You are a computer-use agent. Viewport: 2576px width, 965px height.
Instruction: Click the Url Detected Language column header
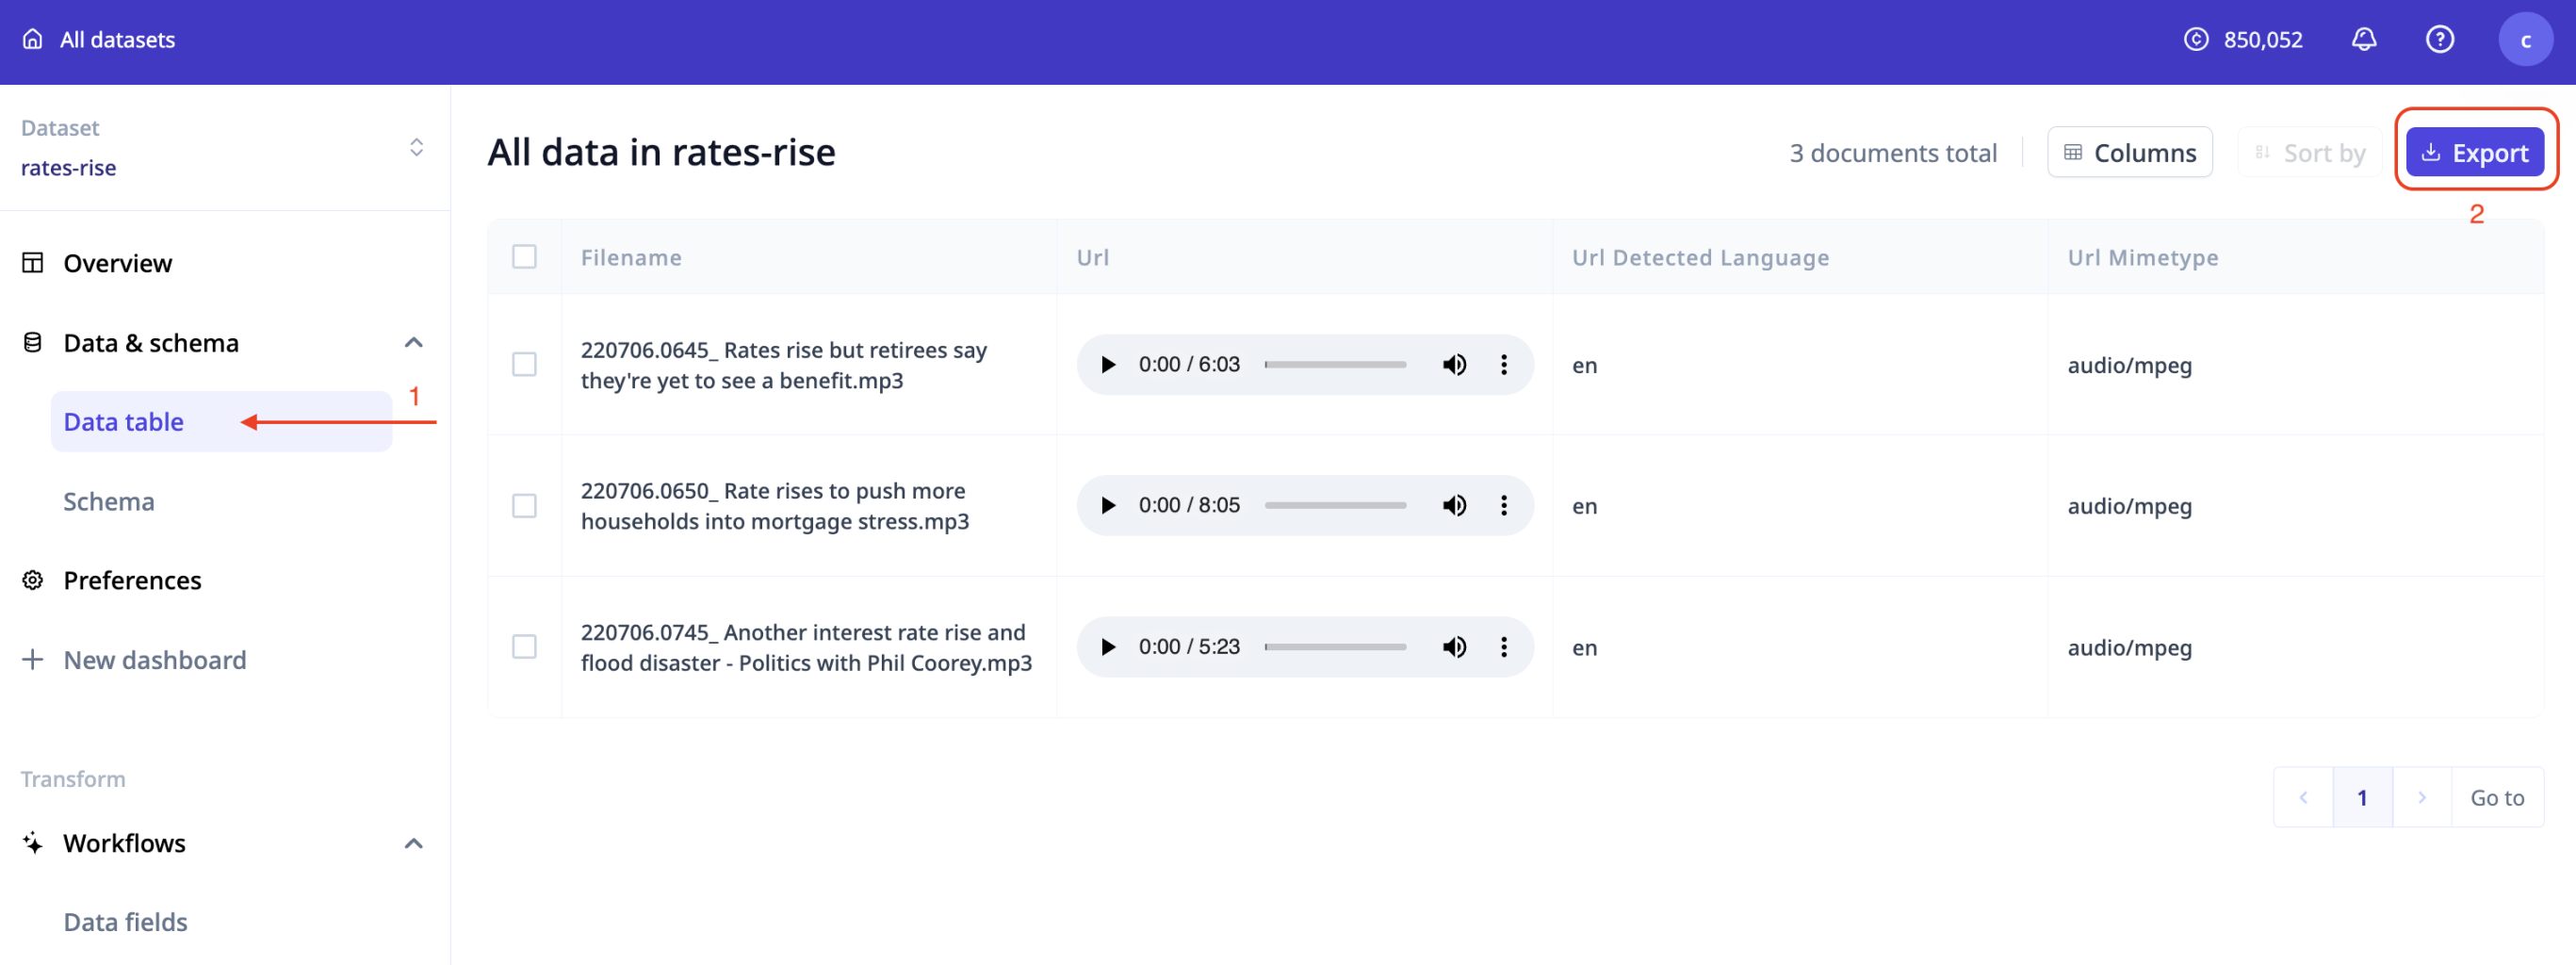point(1700,257)
